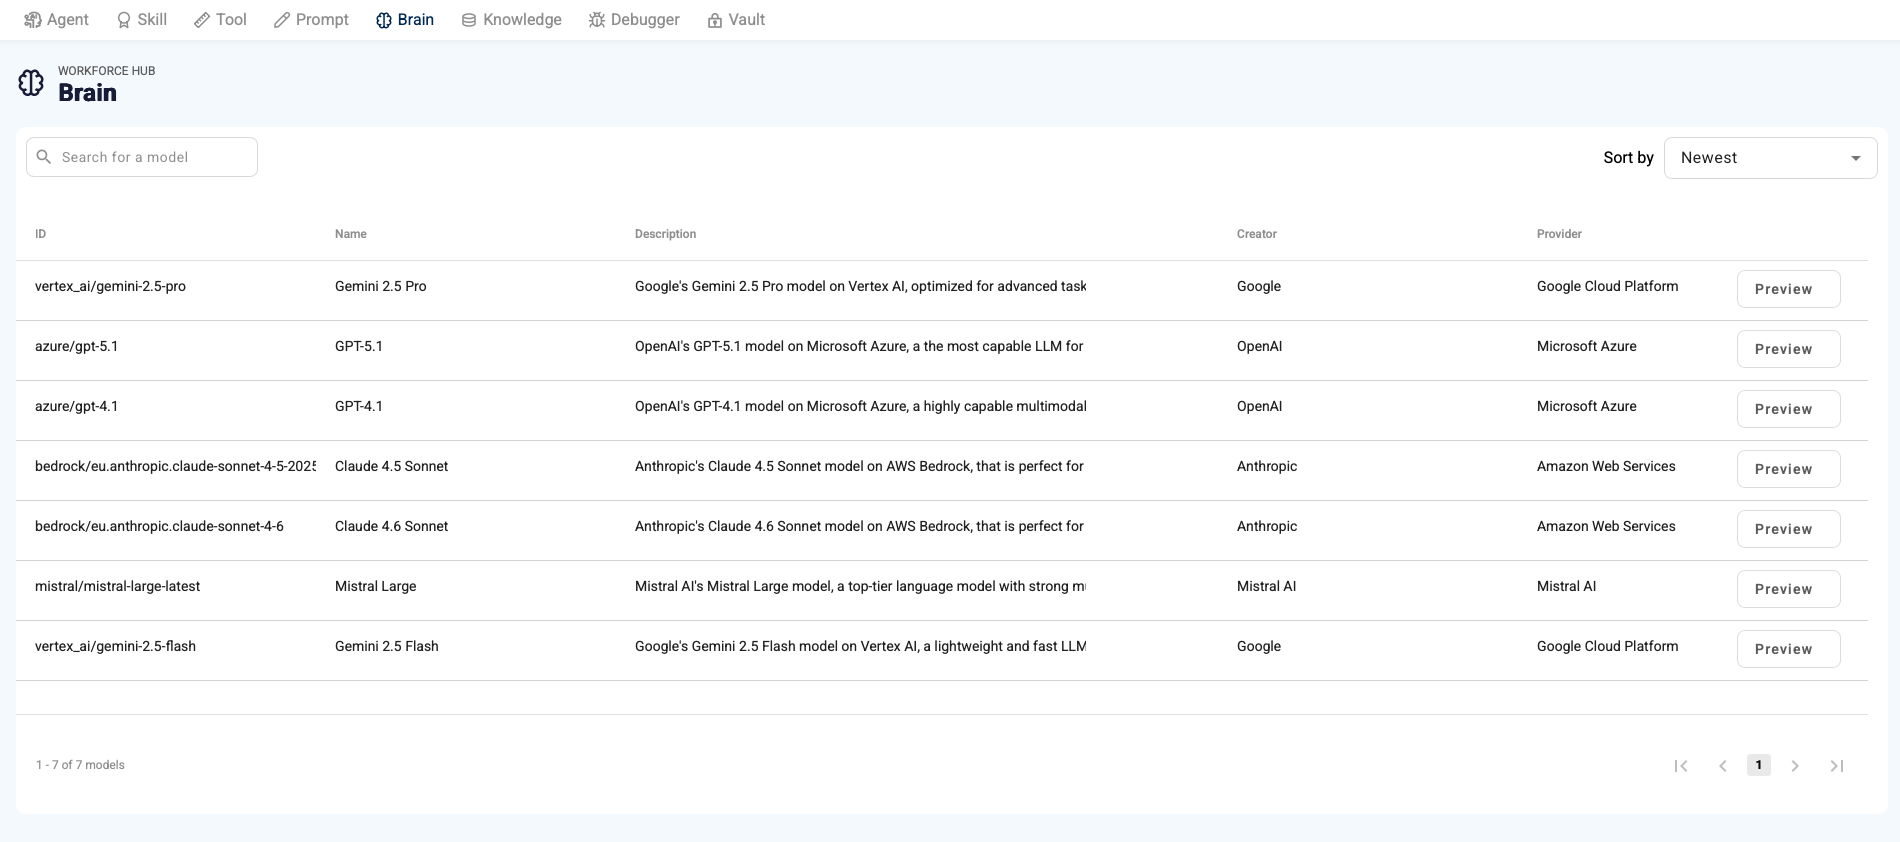This screenshot has height=842, width=1900.
Task: Click Amazon Web Services in Claude 4.6 row
Action: click(x=1606, y=526)
